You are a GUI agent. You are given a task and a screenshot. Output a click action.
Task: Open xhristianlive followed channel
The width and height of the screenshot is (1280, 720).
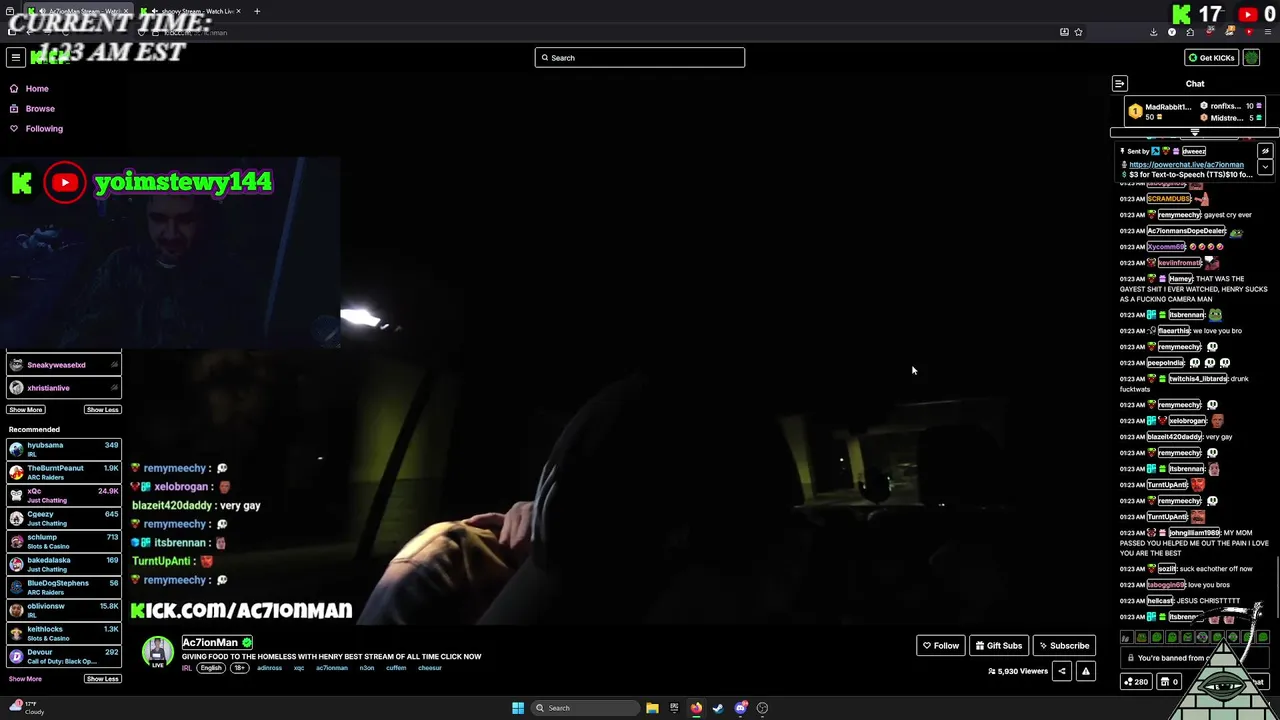click(64, 388)
